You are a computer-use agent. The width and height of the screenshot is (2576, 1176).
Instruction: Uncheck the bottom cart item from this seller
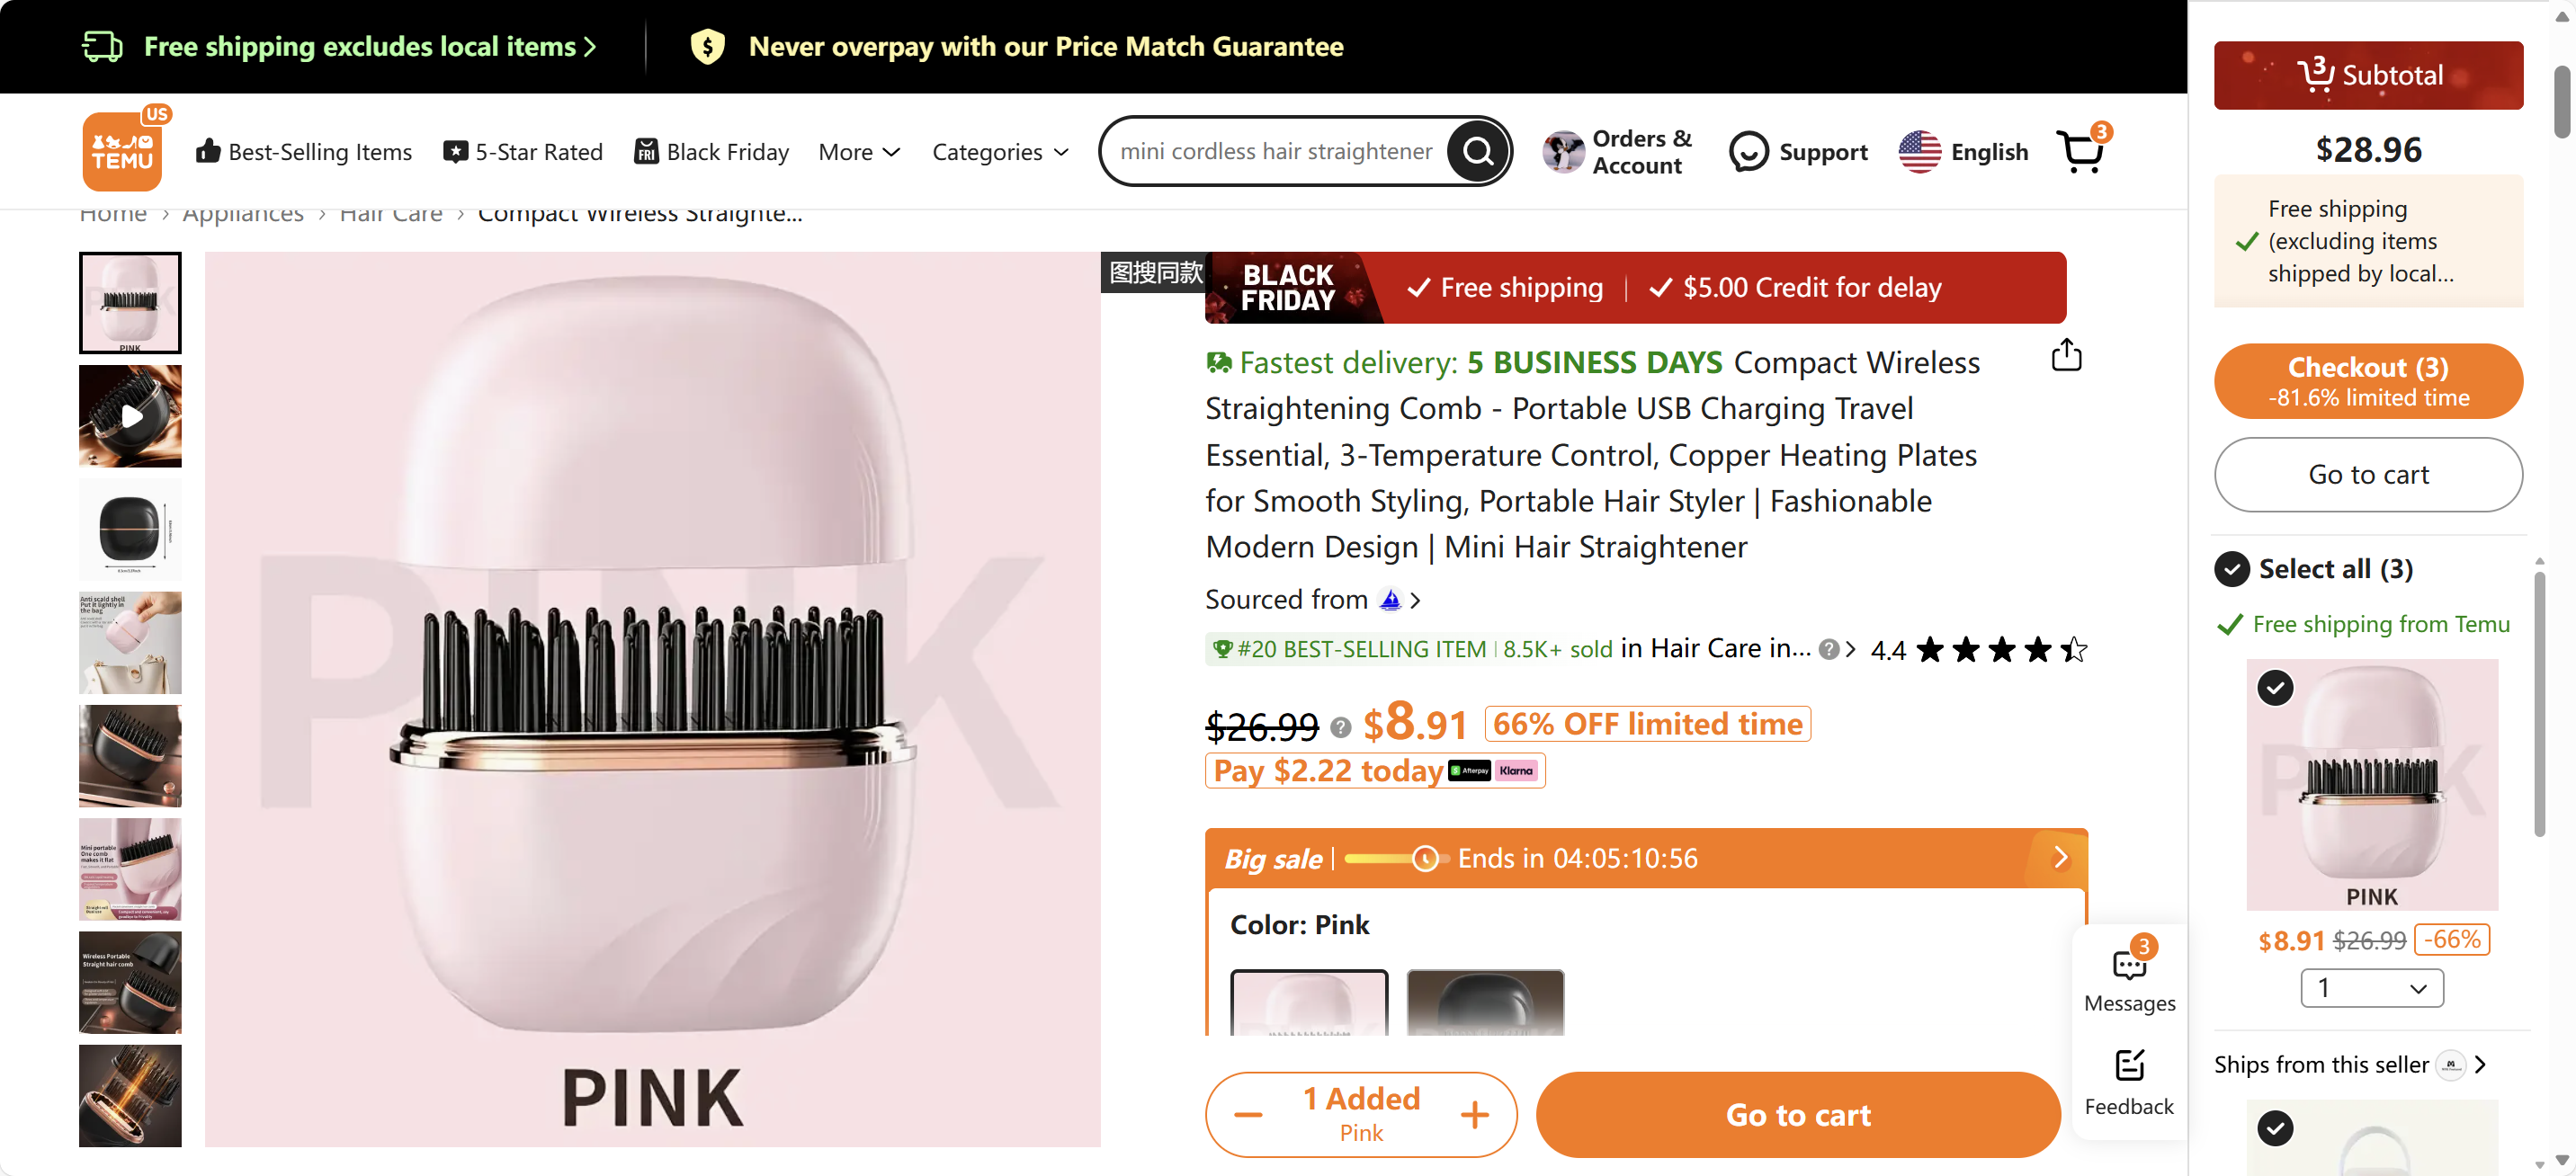pos(2275,1128)
